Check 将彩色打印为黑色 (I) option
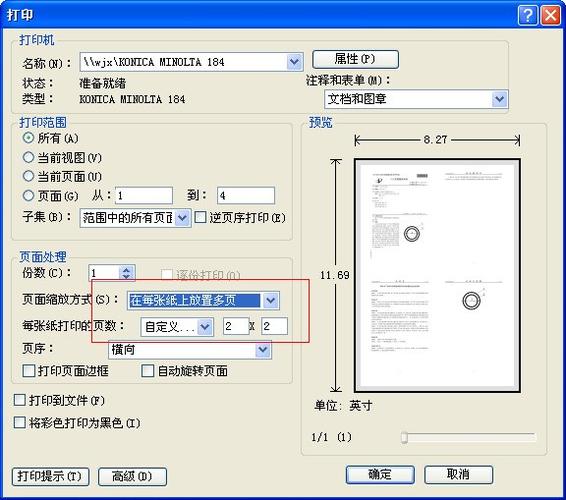Screen dimensions: 566x500 pyautogui.click(x=19, y=422)
